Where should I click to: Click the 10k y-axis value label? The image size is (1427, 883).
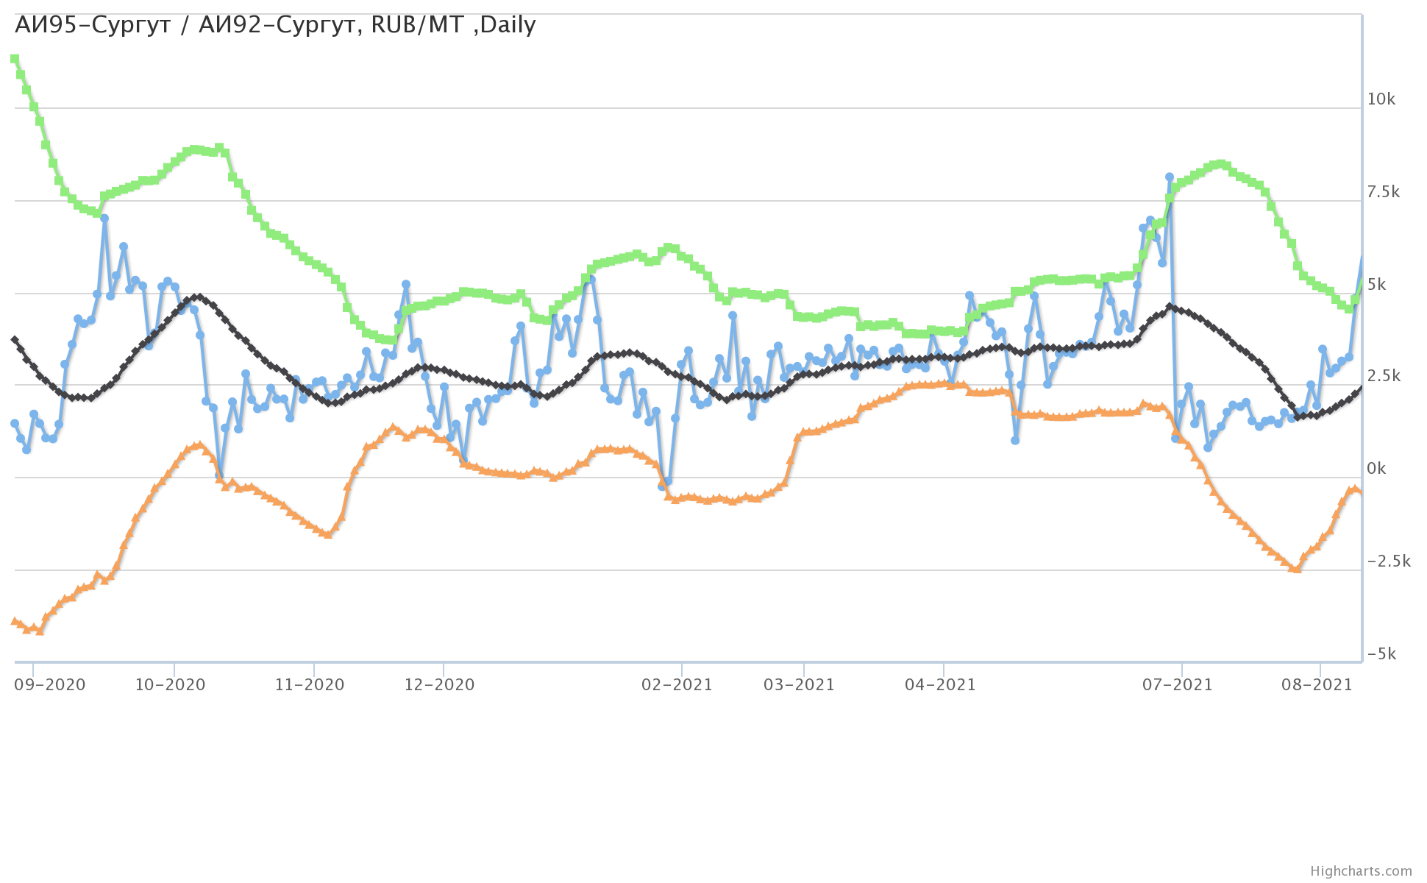click(1381, 99)
